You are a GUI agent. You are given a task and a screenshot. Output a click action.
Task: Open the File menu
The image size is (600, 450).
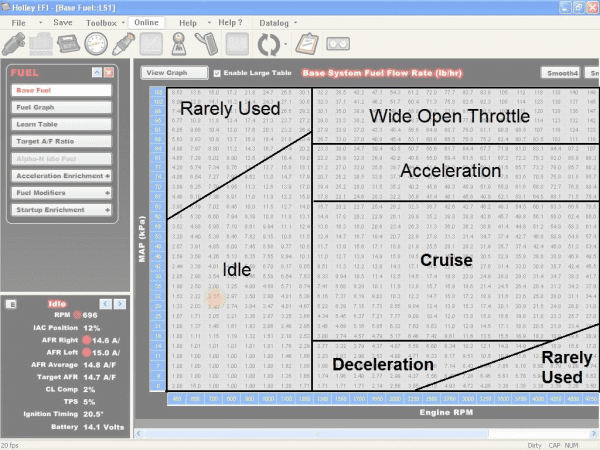18,23
